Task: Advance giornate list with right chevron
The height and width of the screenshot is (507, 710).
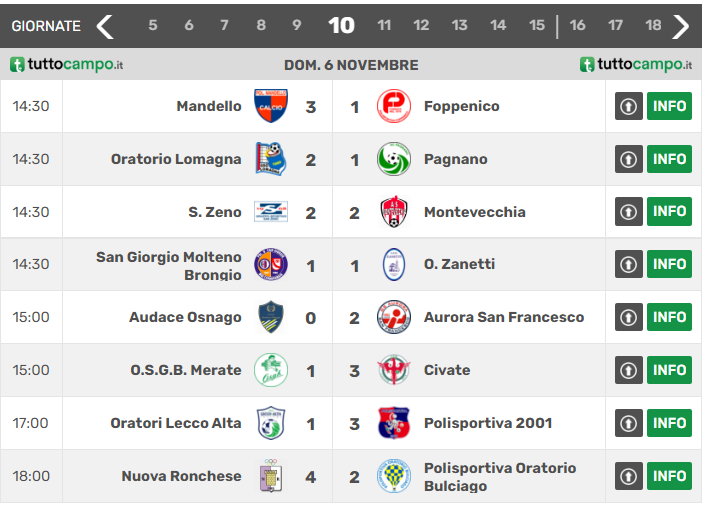Action: click(x=681, y=26)
